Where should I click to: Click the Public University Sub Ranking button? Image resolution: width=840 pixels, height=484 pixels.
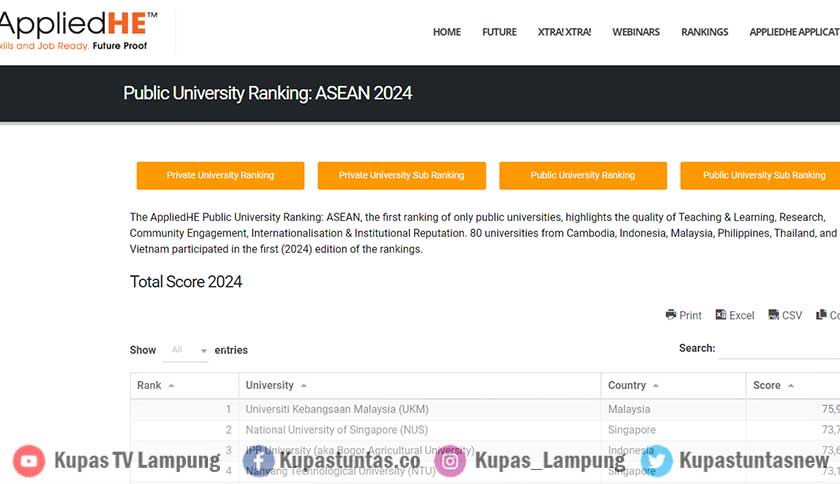pos(760,175)
